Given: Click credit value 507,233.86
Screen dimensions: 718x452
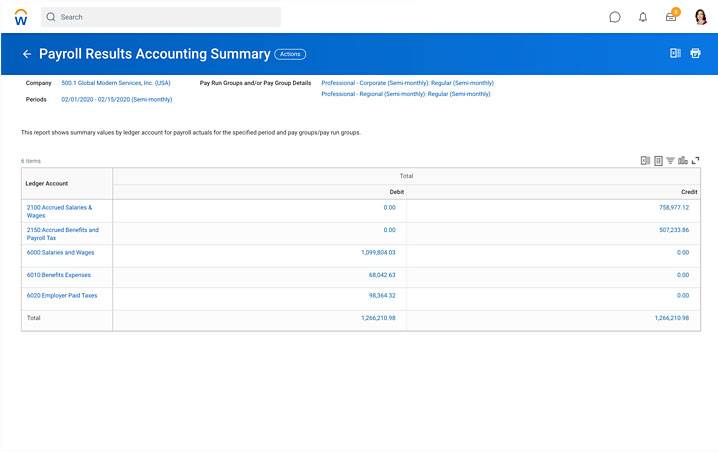Looking at the screenshot, I should 674,230.
